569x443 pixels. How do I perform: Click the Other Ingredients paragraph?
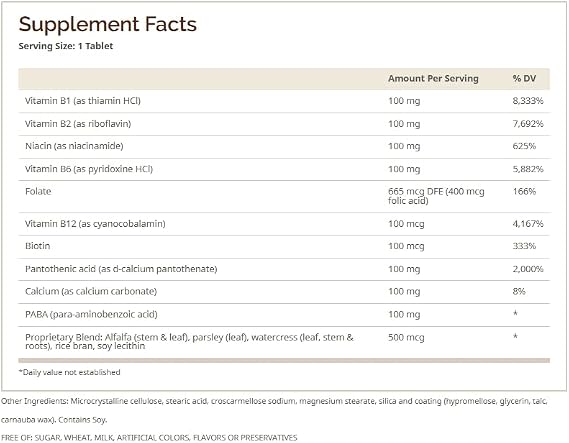pos(274,410)
